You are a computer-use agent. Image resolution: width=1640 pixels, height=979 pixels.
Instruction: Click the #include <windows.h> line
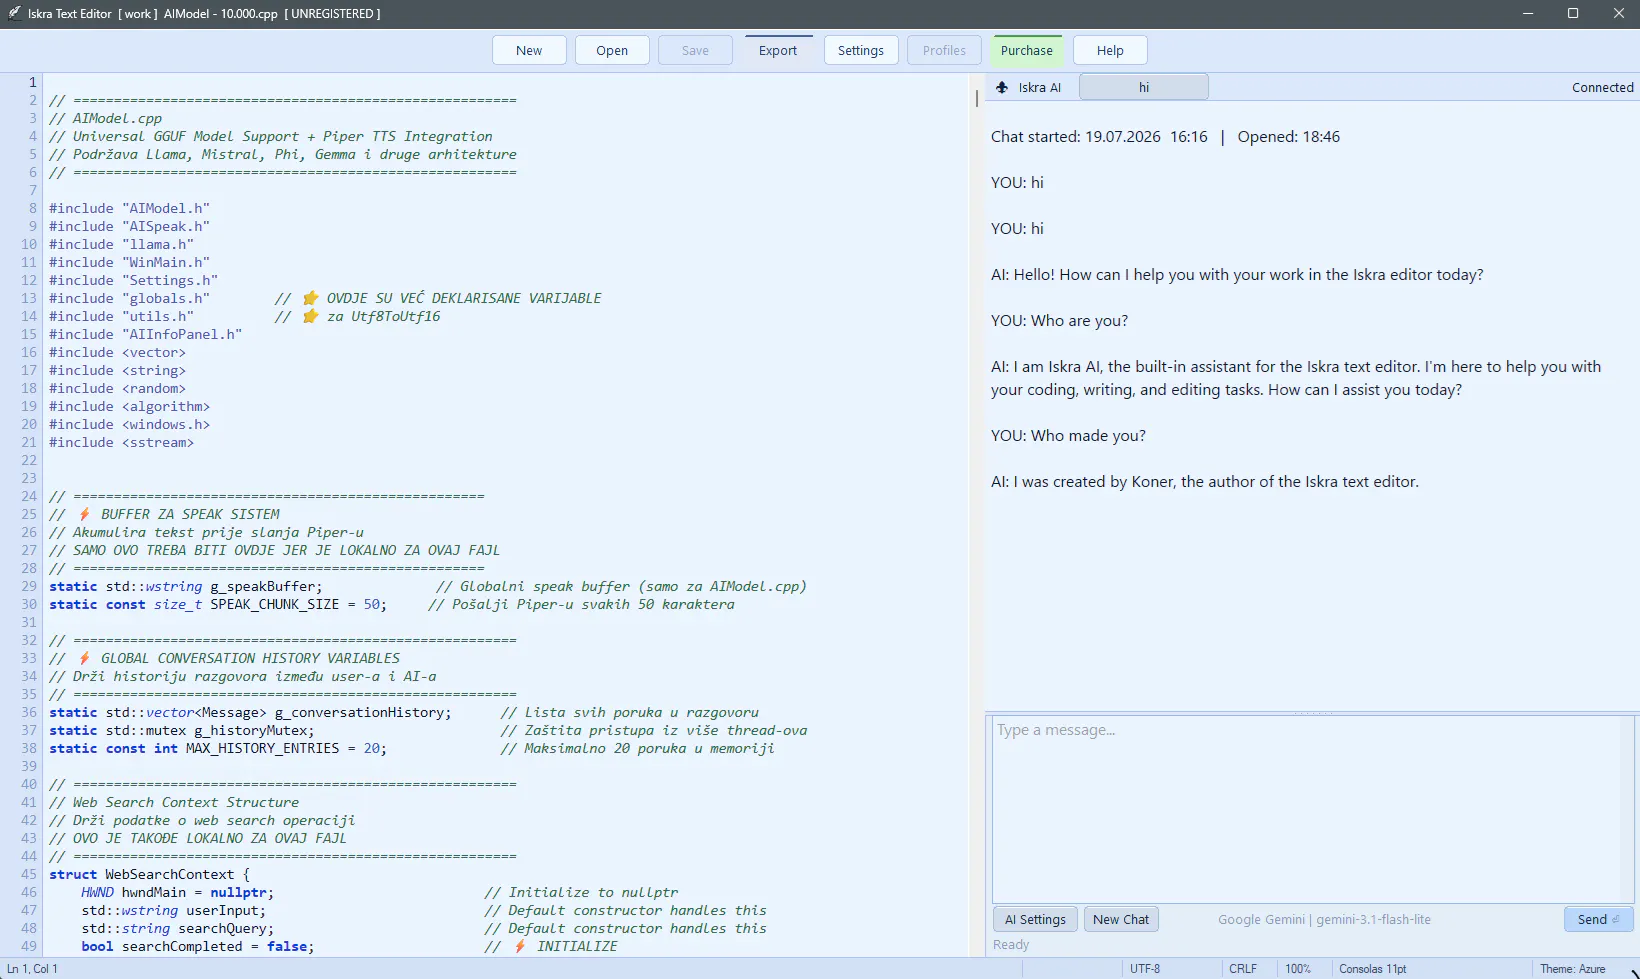(x=129, y=424)
